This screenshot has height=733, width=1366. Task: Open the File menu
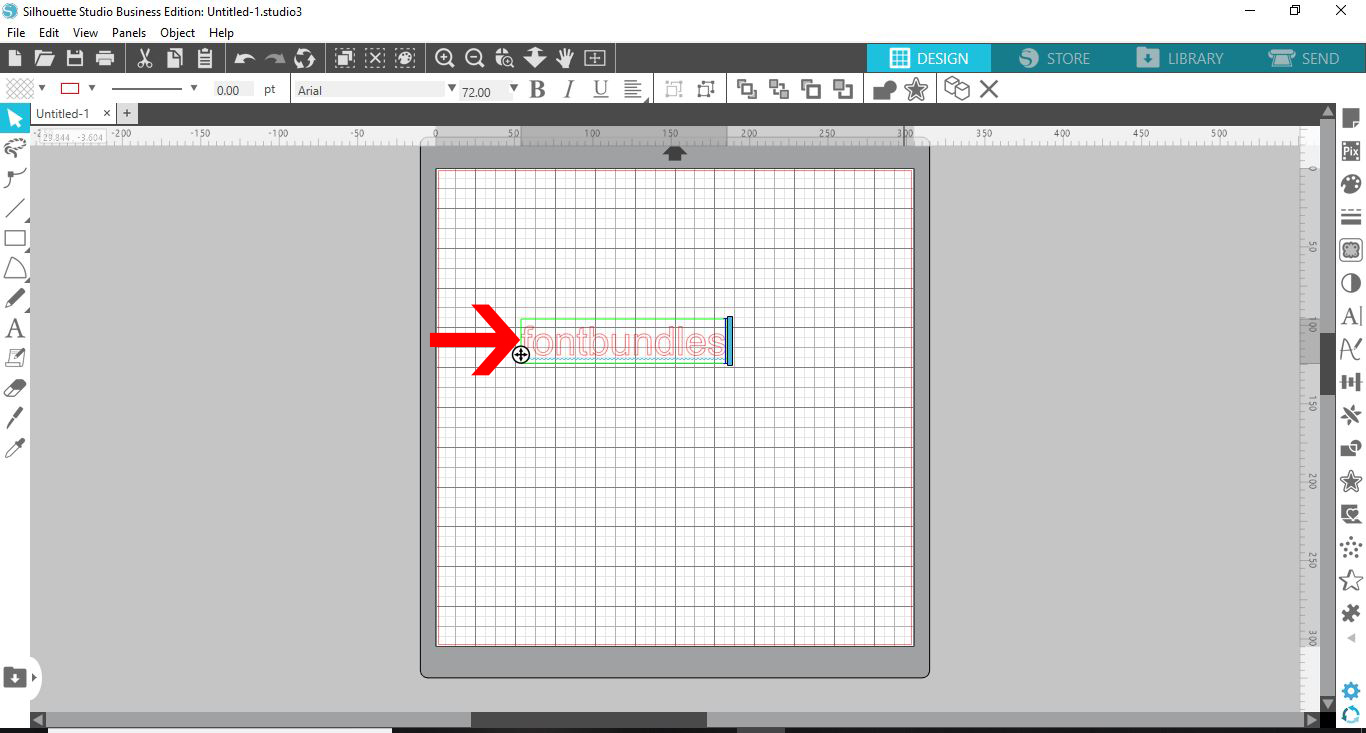coord(16,33)
